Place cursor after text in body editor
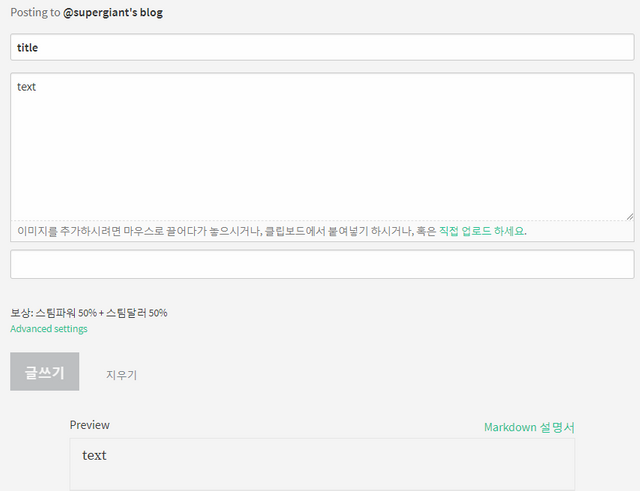Viewport: 640px width, 491px height. coord(37,87)
